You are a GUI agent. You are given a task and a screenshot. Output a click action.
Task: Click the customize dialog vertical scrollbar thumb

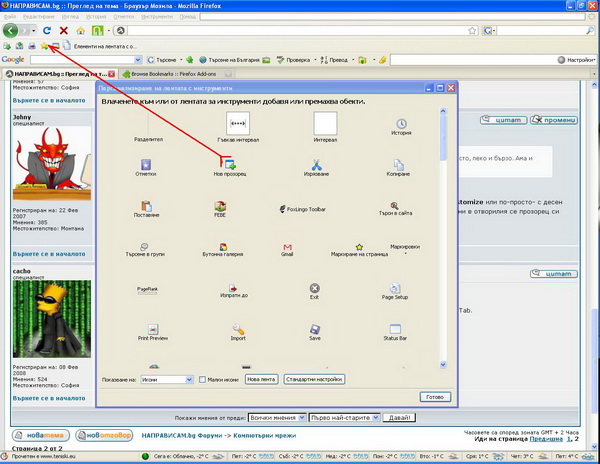pyautogui.click(x=443, y=138)
